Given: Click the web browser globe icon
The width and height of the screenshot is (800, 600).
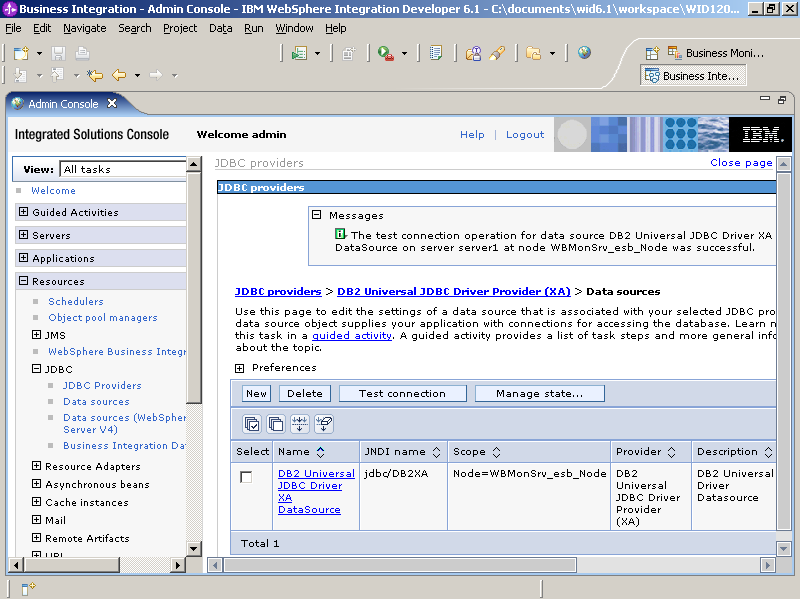Looking at the screenshot, I should click(x=584, y=53).
